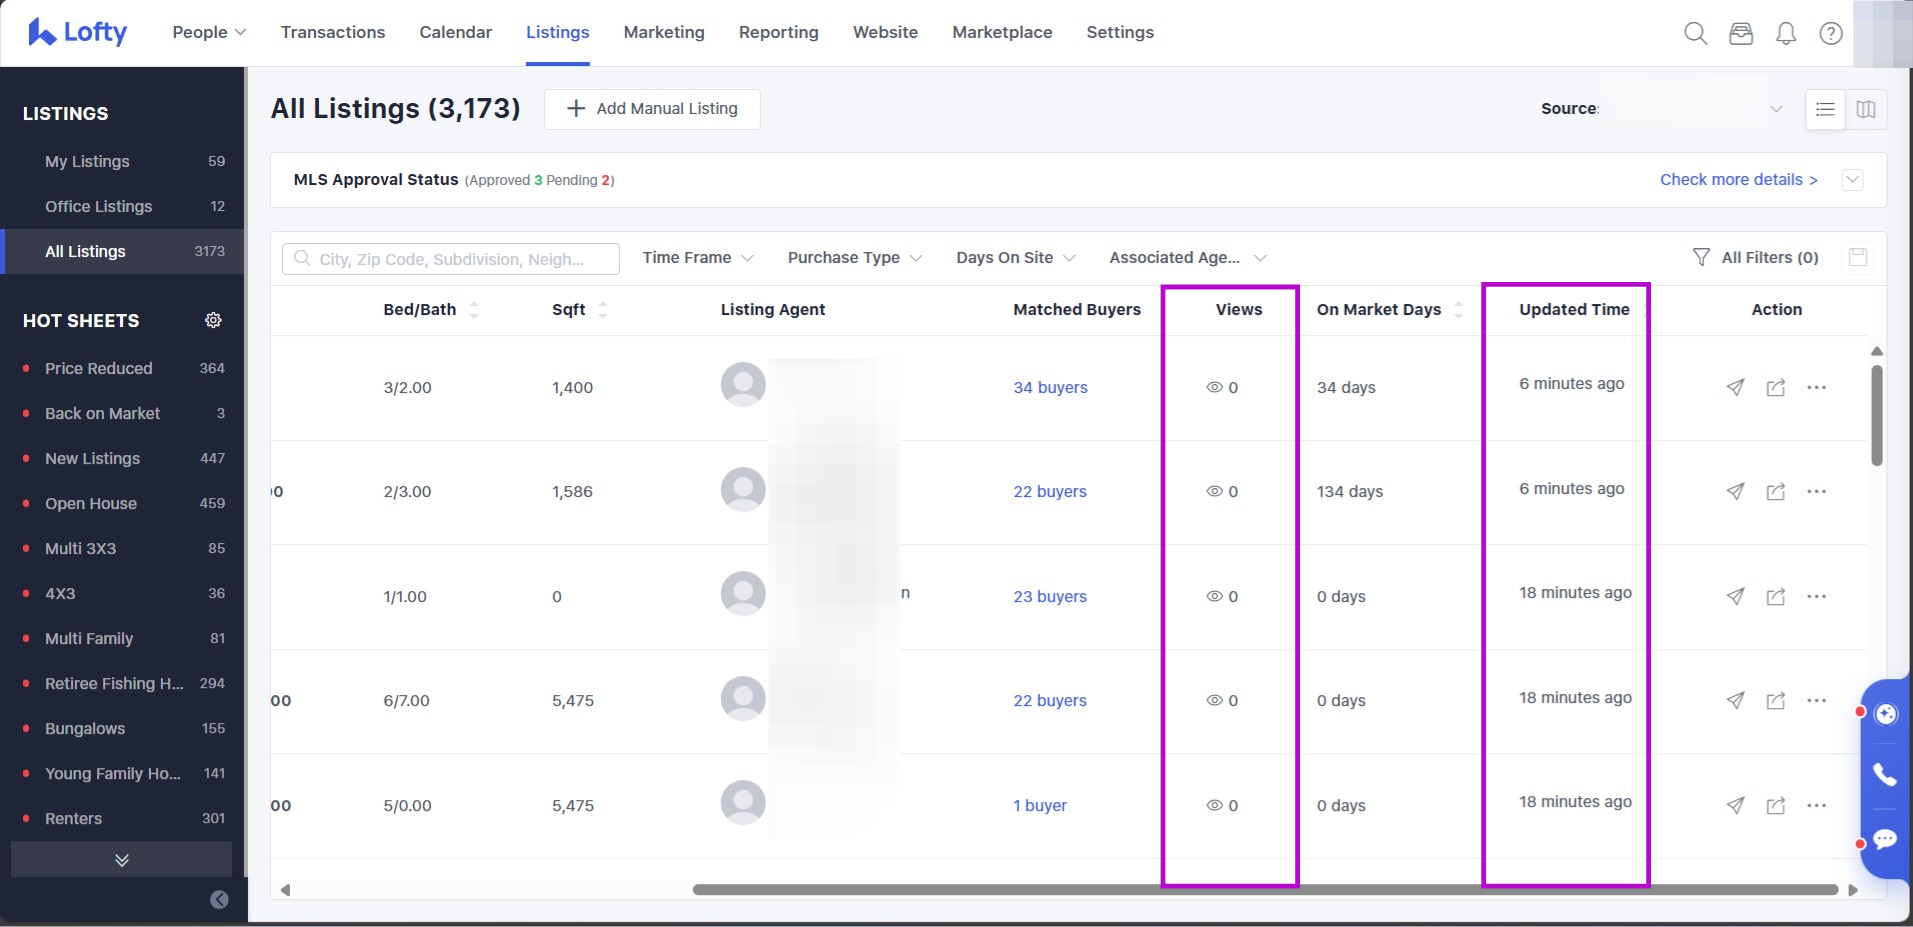The height and width of the screenshot is (927, 1913).
Task: Click the search magnifier icon in header
Action: point(1695,33)
